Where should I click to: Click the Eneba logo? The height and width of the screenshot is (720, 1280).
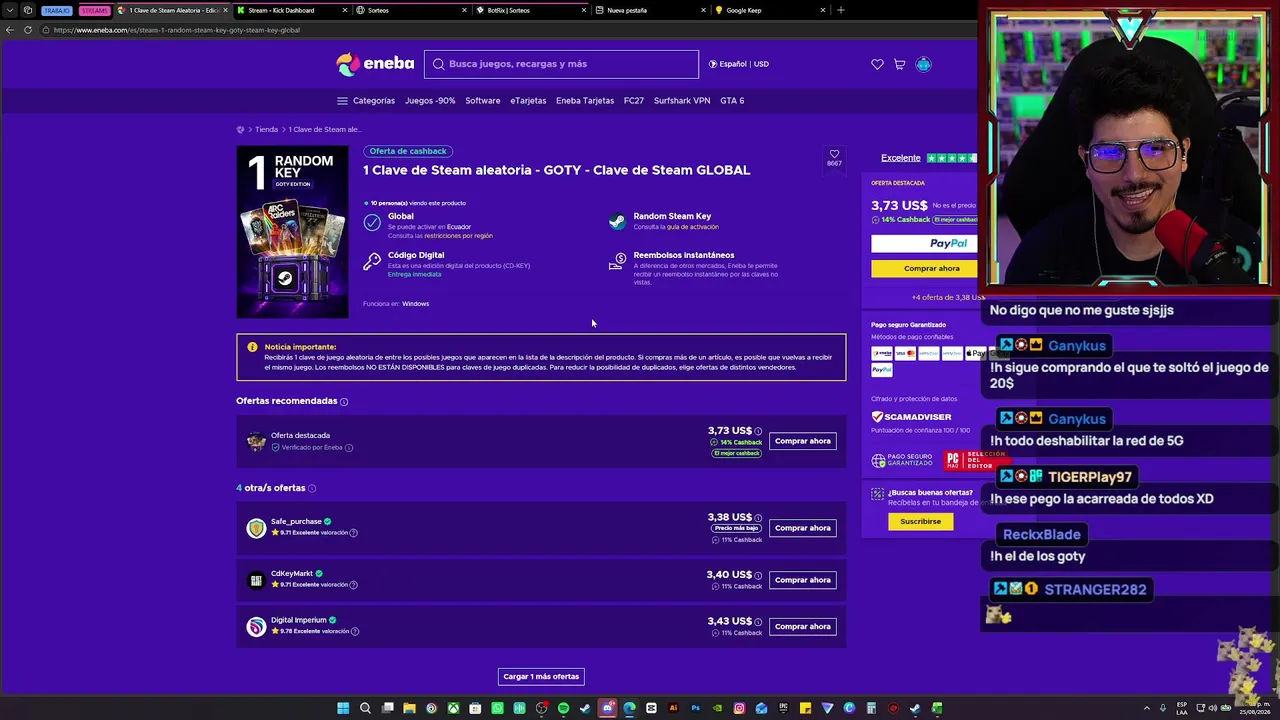[x=375, y=64]
